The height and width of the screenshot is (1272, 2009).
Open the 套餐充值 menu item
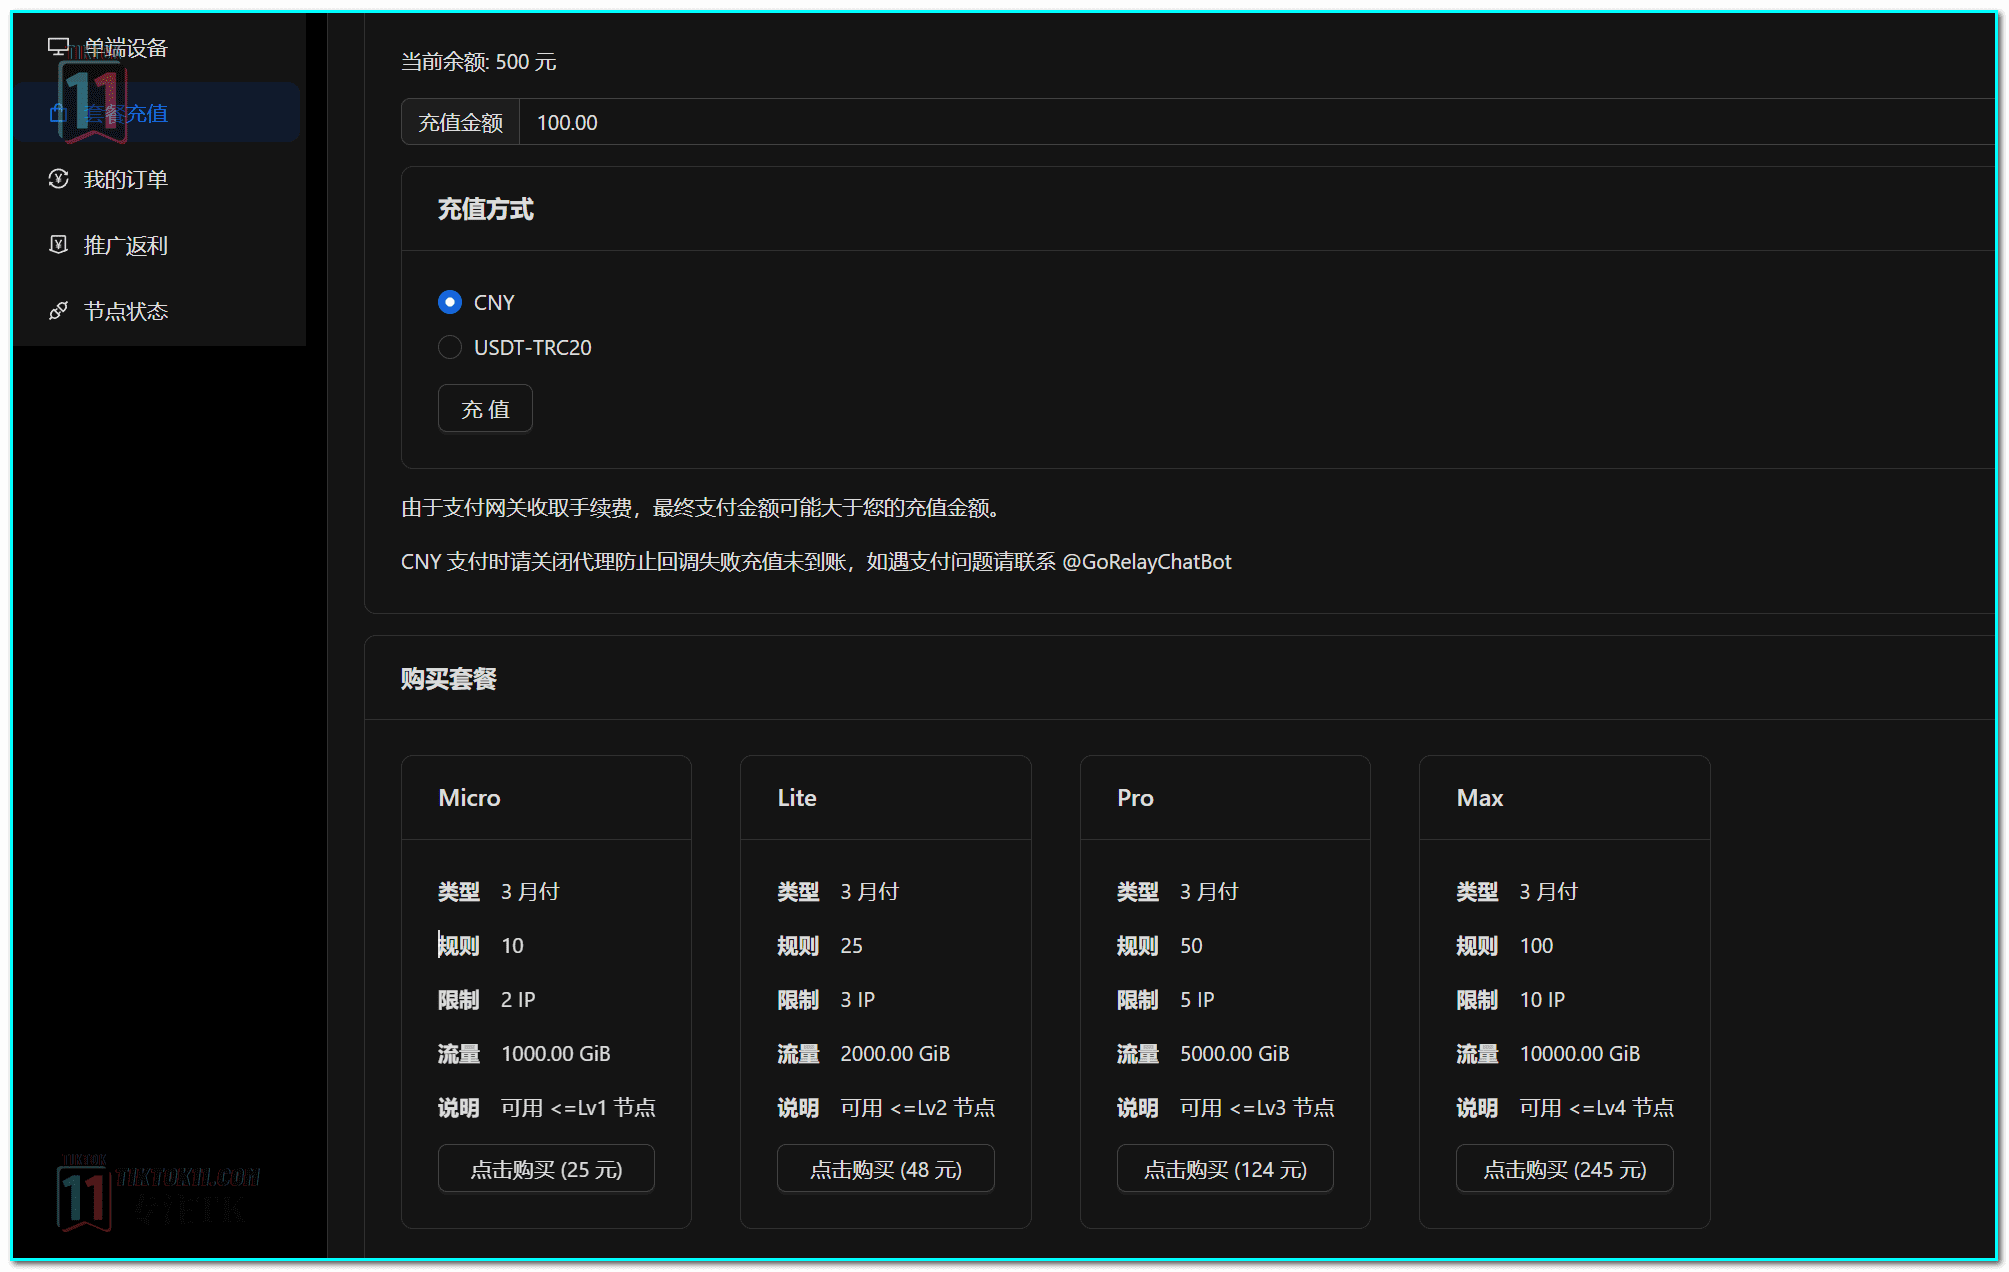coord(157,113)
